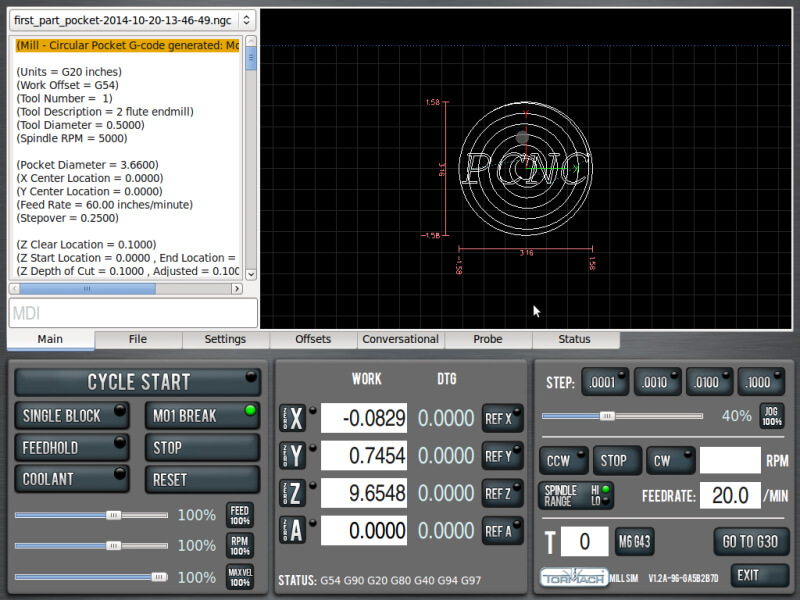Click the Zero Z axis button
The height and width of the screenshot is (600, 800).
291,494
